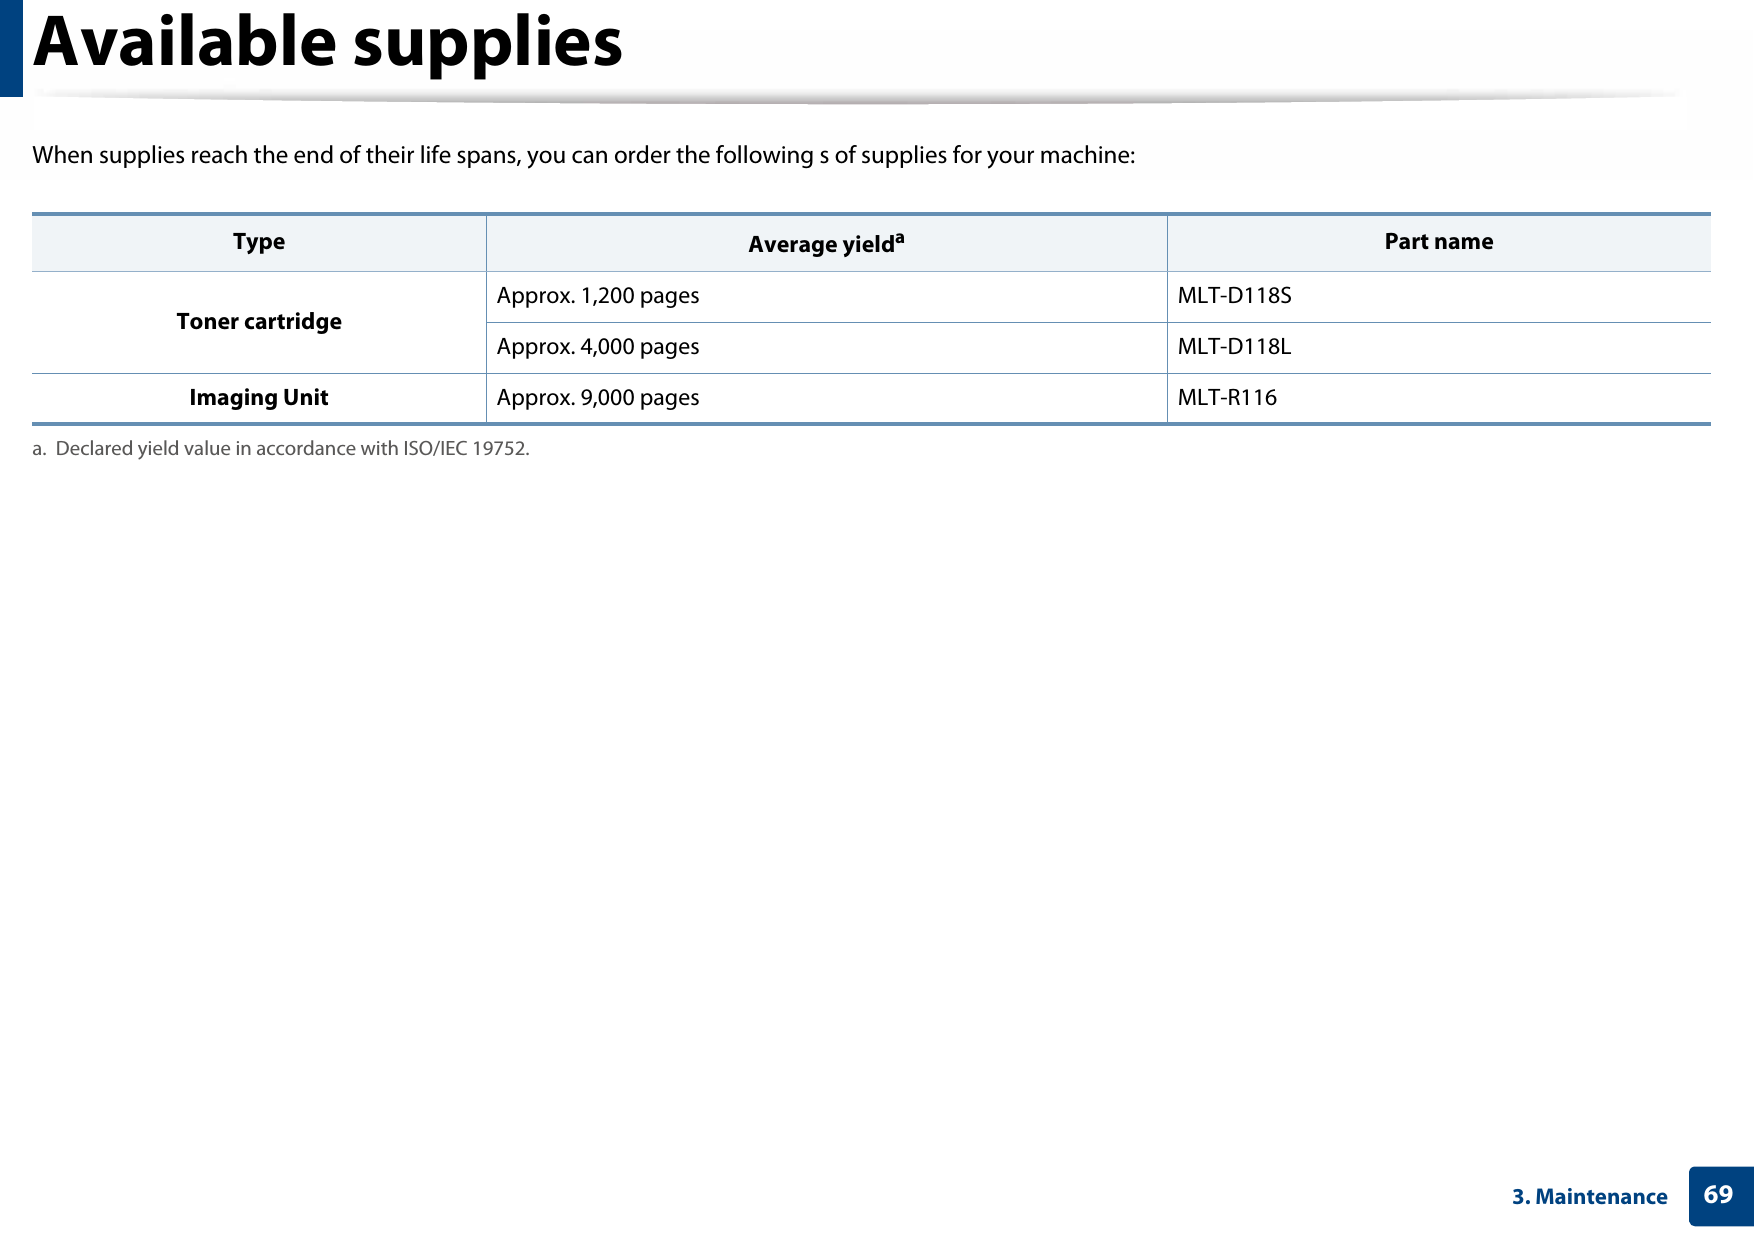Select the "Average yield" column header

[820, 245]
